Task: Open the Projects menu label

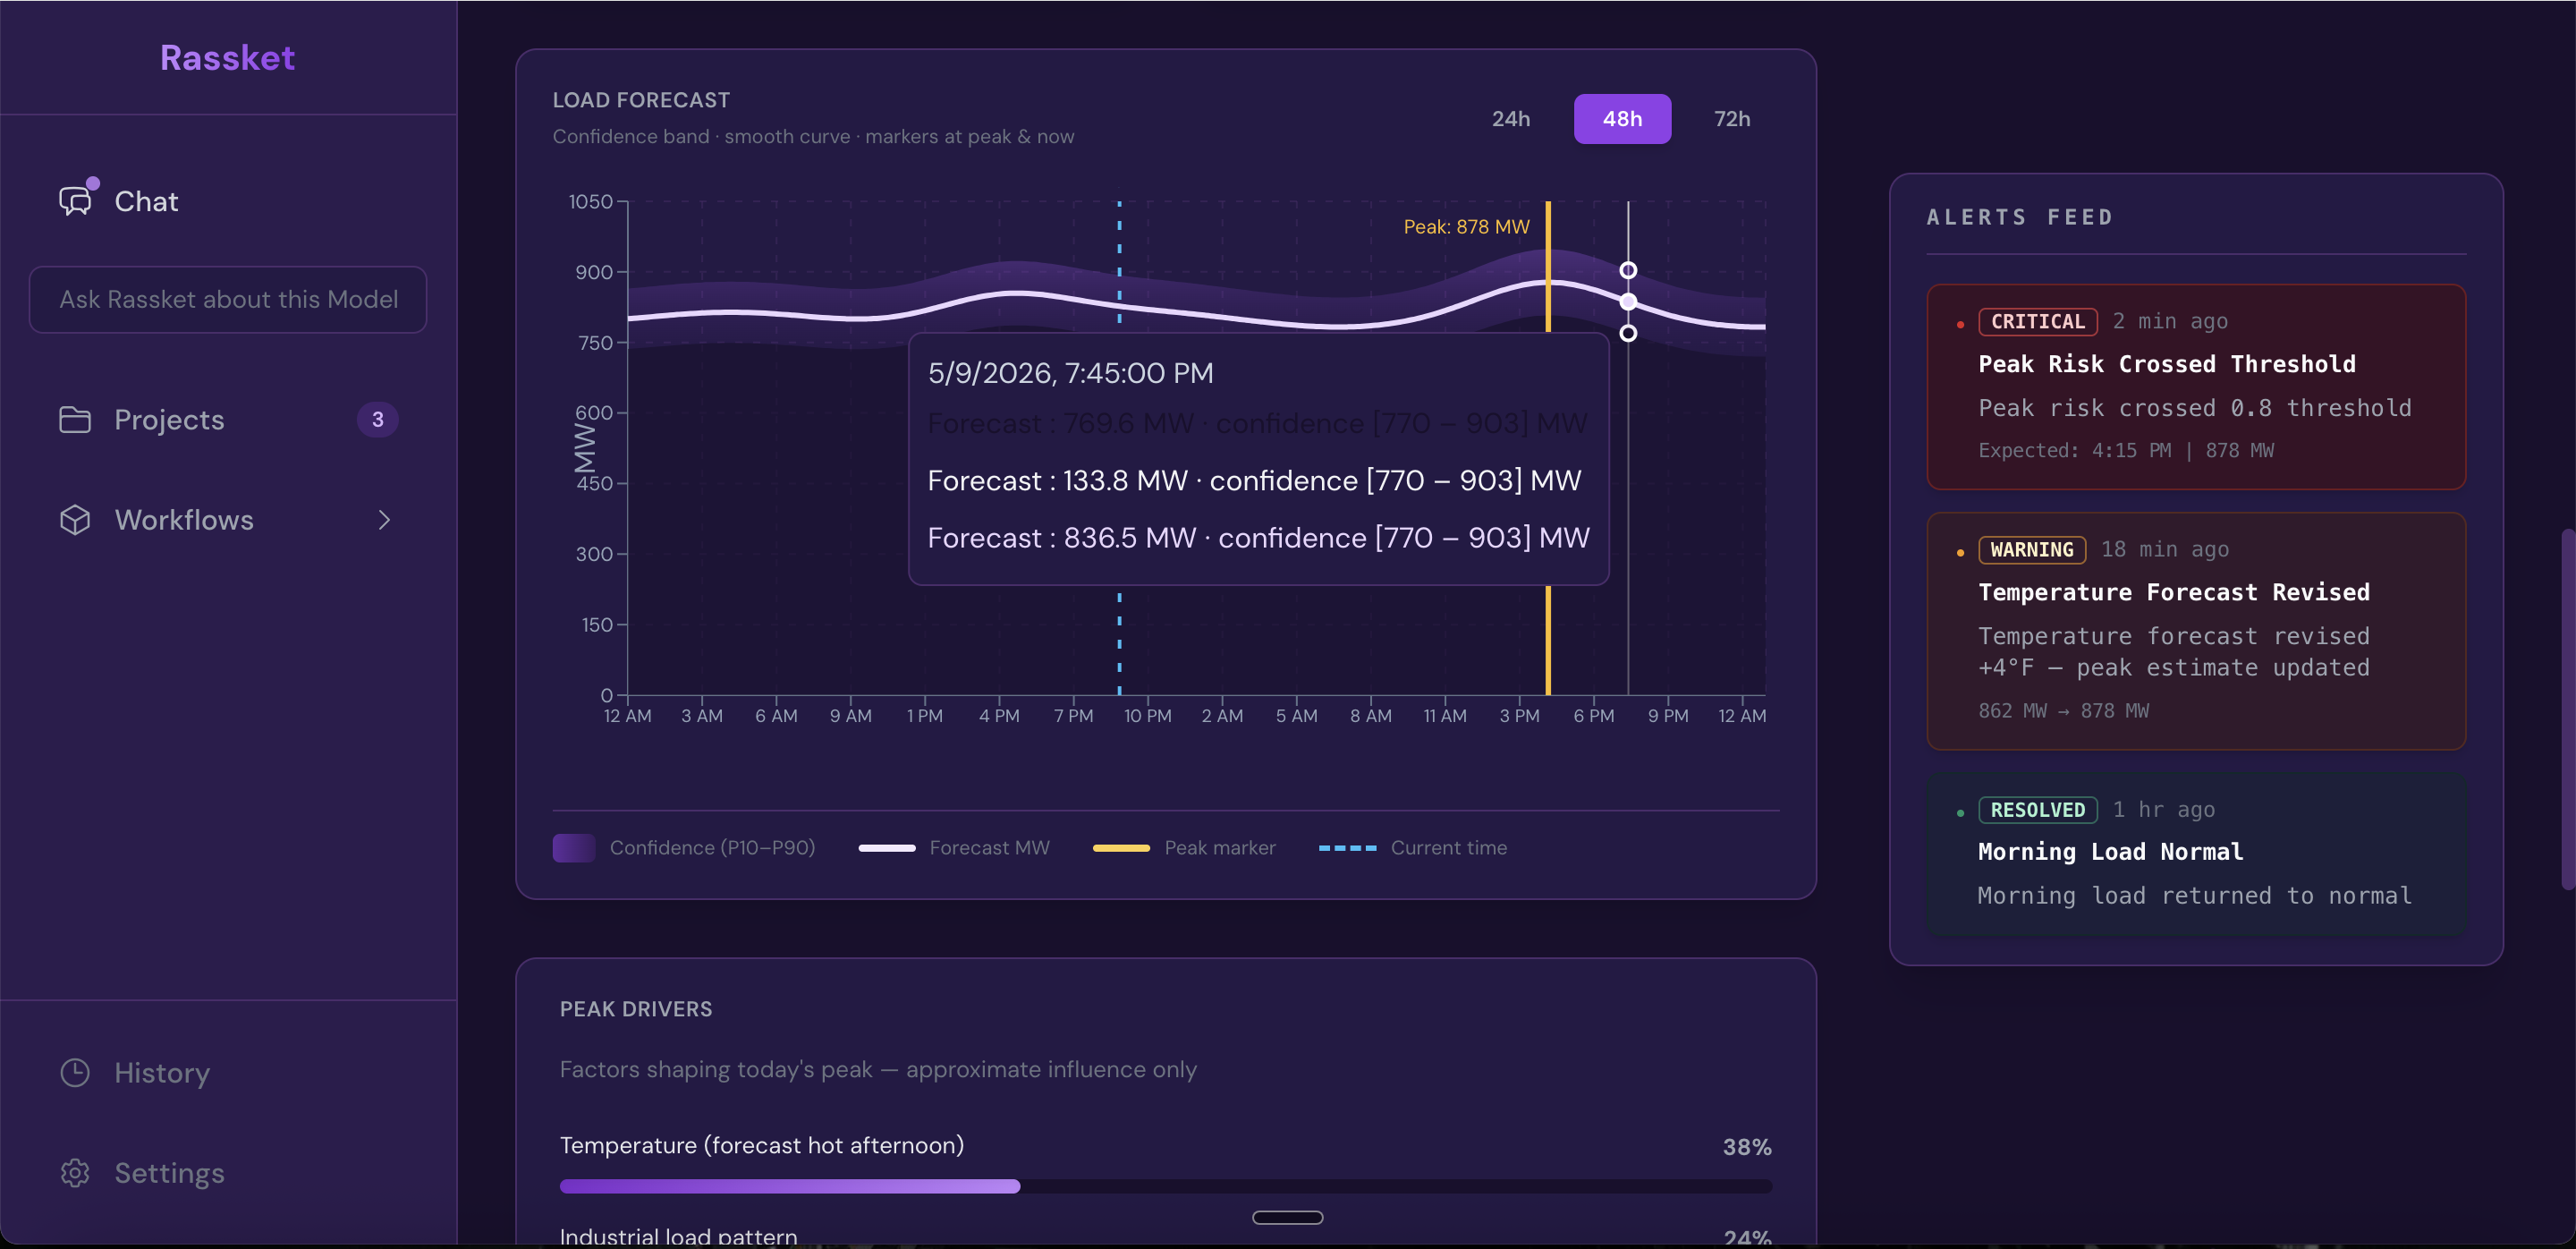Action: click(x=169, y=420)
